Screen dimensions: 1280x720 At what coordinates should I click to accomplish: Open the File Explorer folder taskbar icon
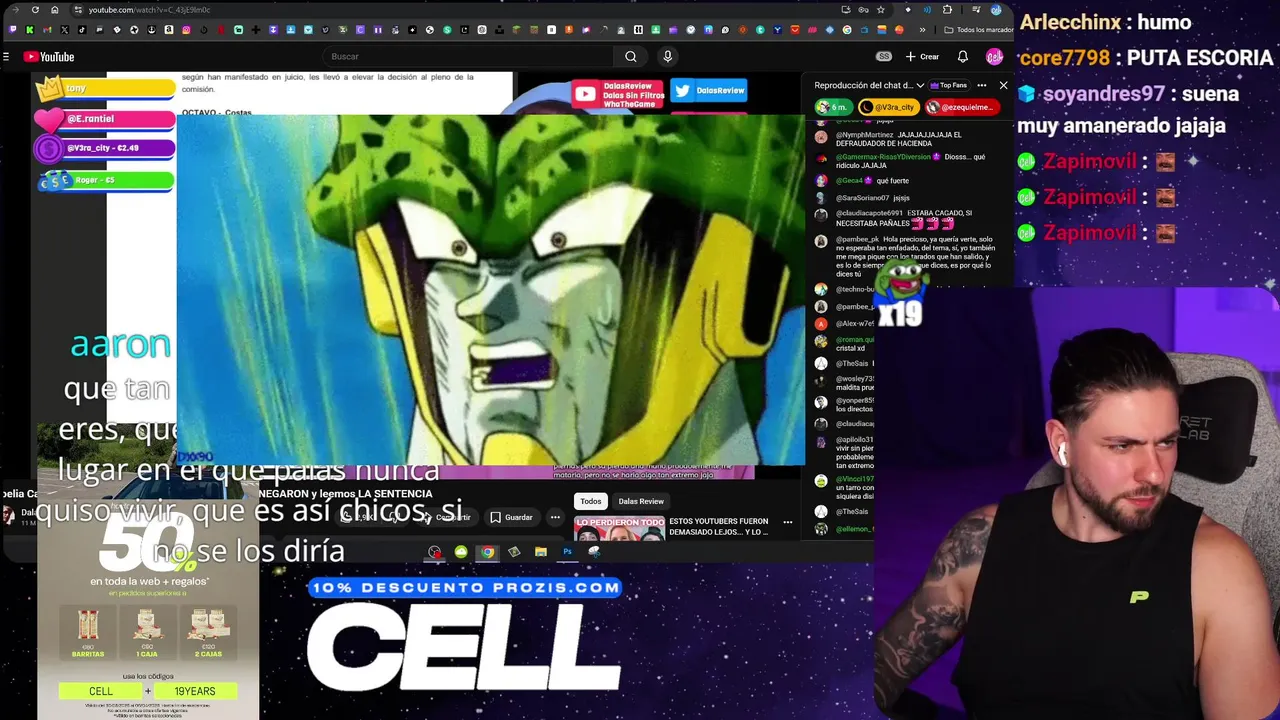pos(541,552)
